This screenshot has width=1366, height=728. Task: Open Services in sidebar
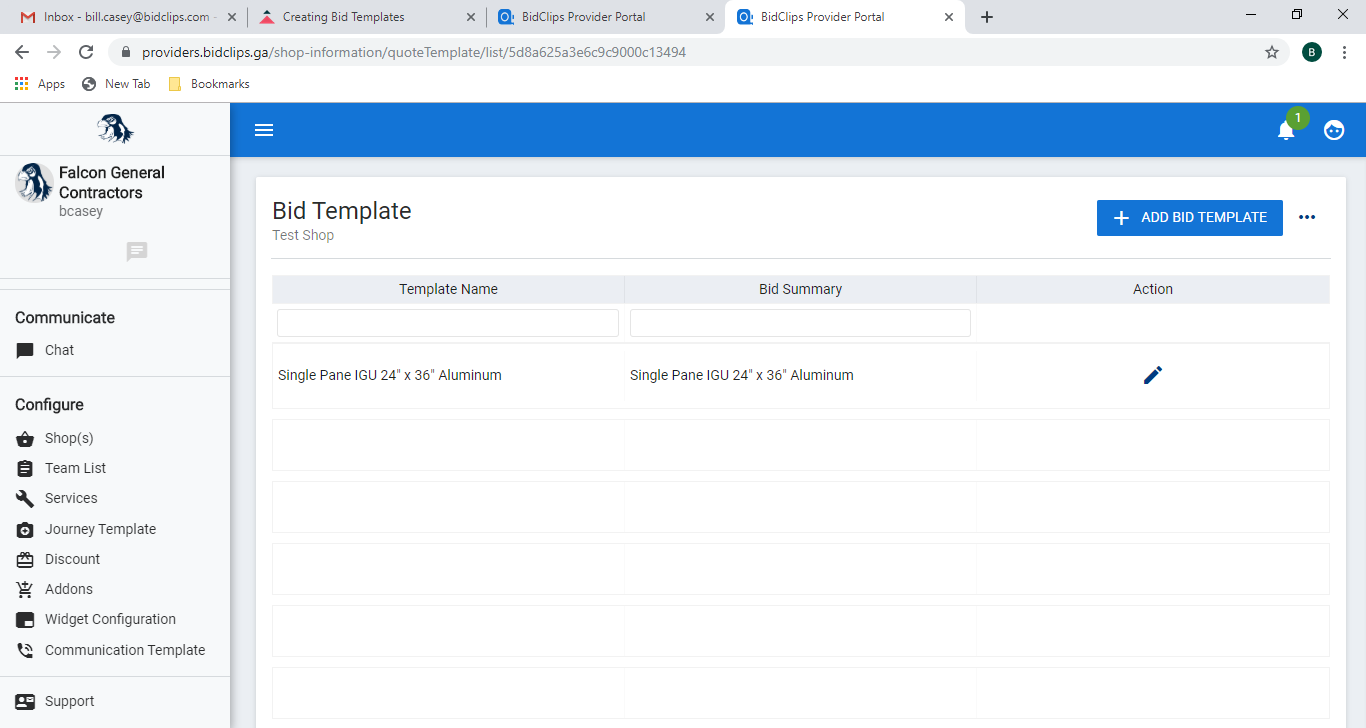pos(71,499)
